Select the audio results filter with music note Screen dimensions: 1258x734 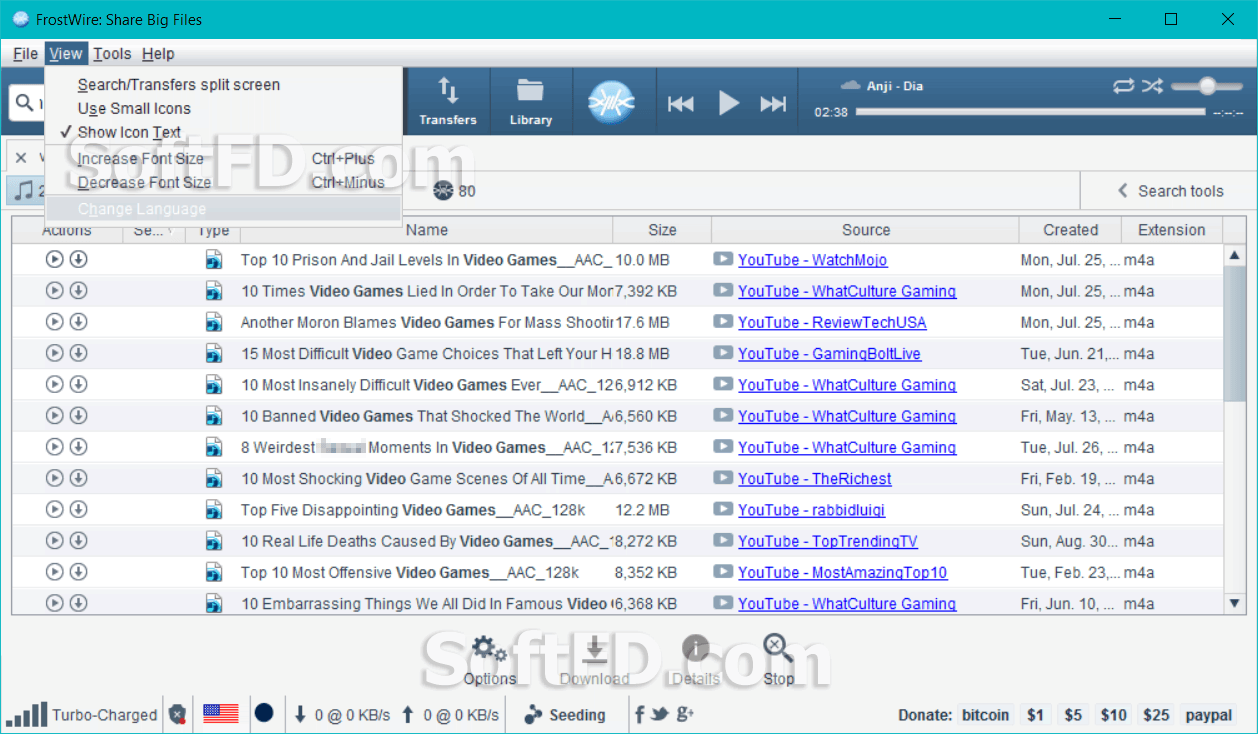pos(27,190)
